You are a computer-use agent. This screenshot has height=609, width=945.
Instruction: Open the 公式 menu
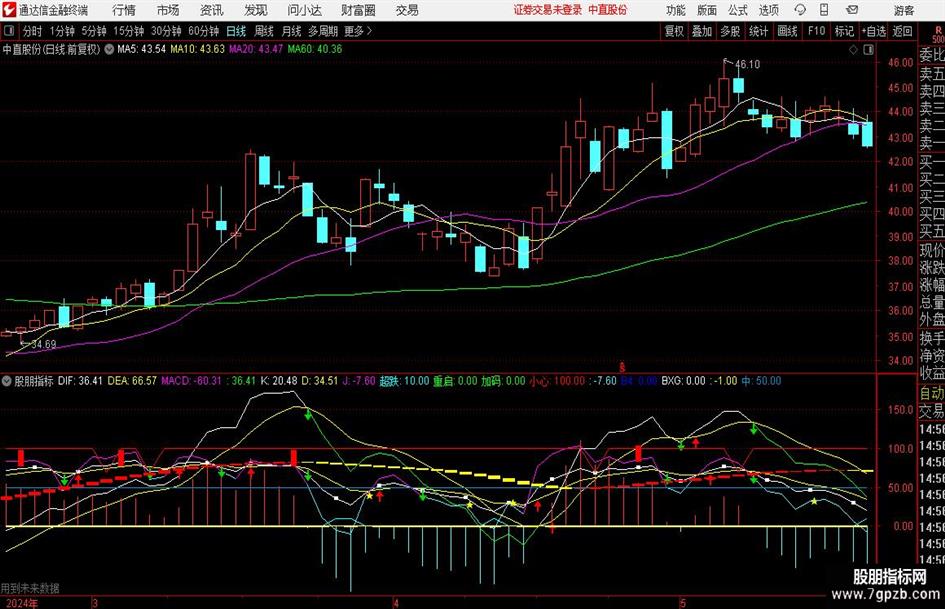click(738, 10)
